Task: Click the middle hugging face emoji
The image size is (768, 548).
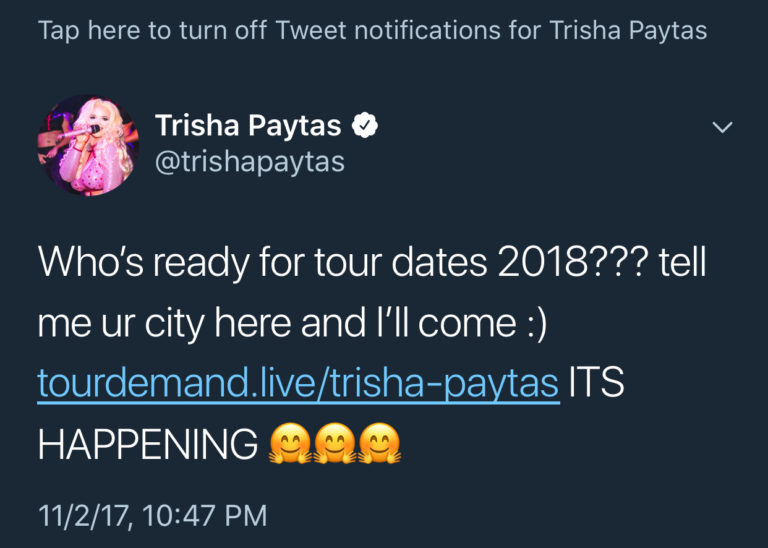Action: click(337, 445)
